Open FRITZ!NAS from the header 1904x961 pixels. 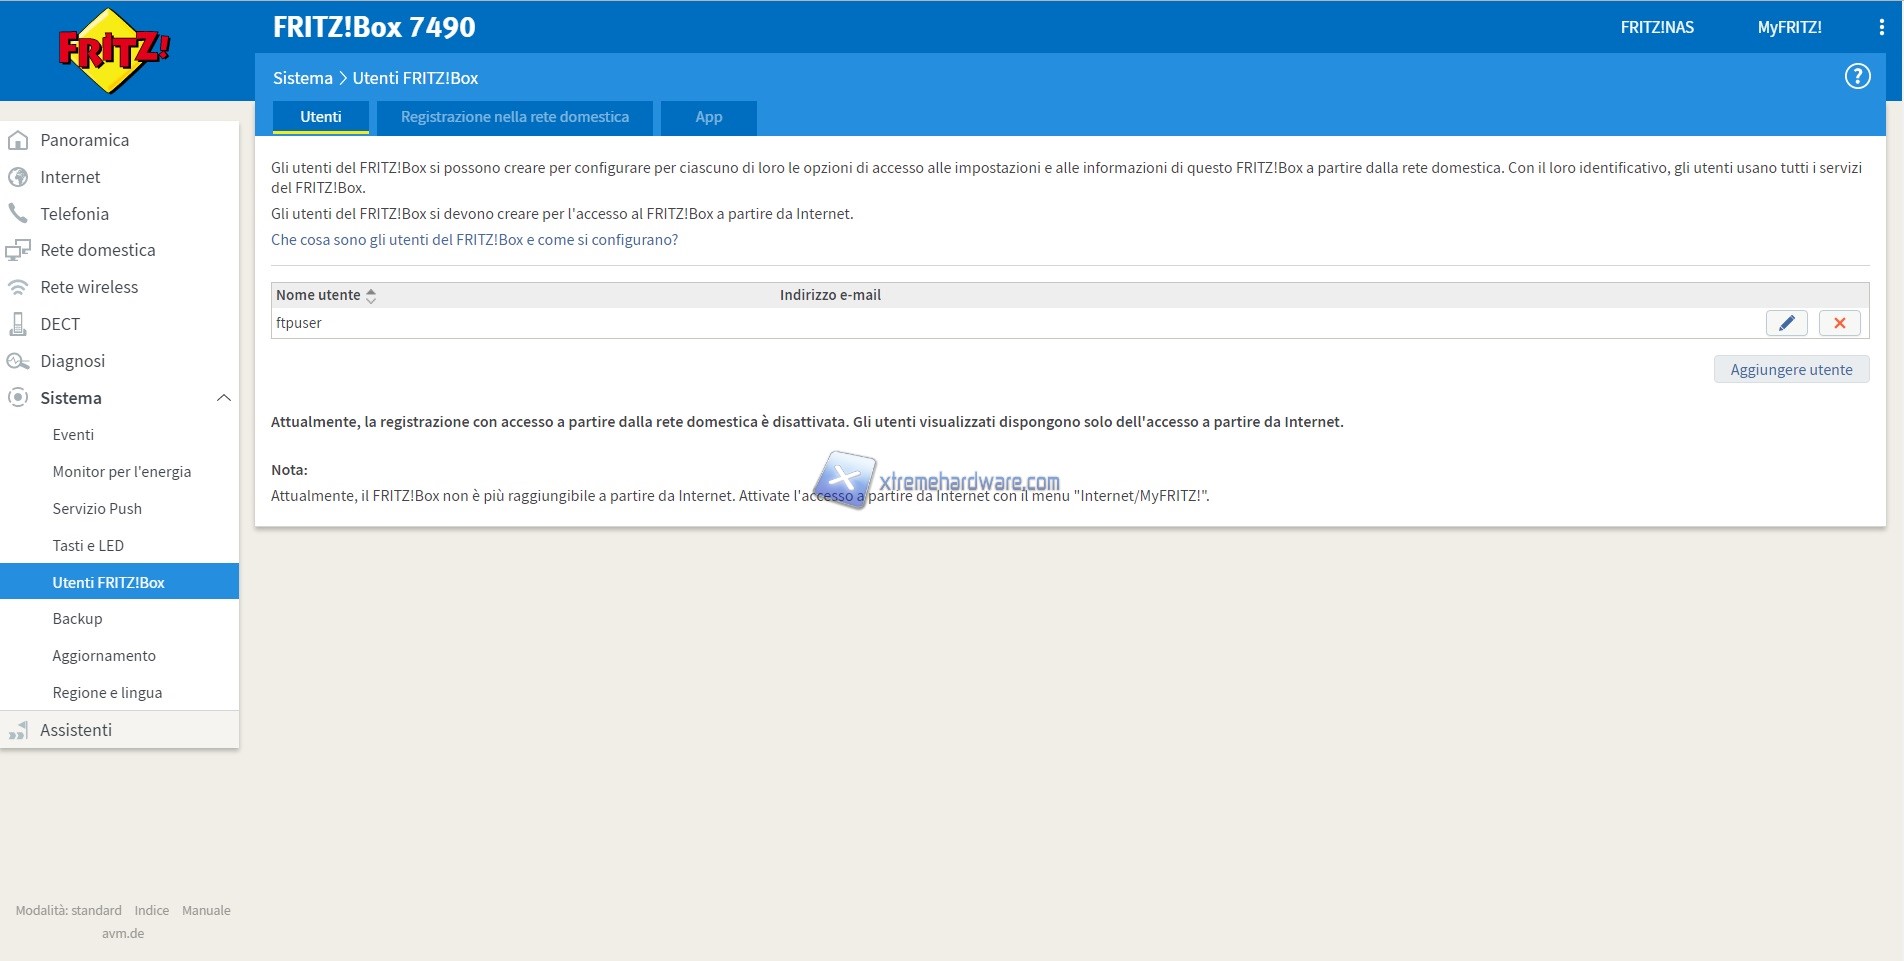(1656, 28)
